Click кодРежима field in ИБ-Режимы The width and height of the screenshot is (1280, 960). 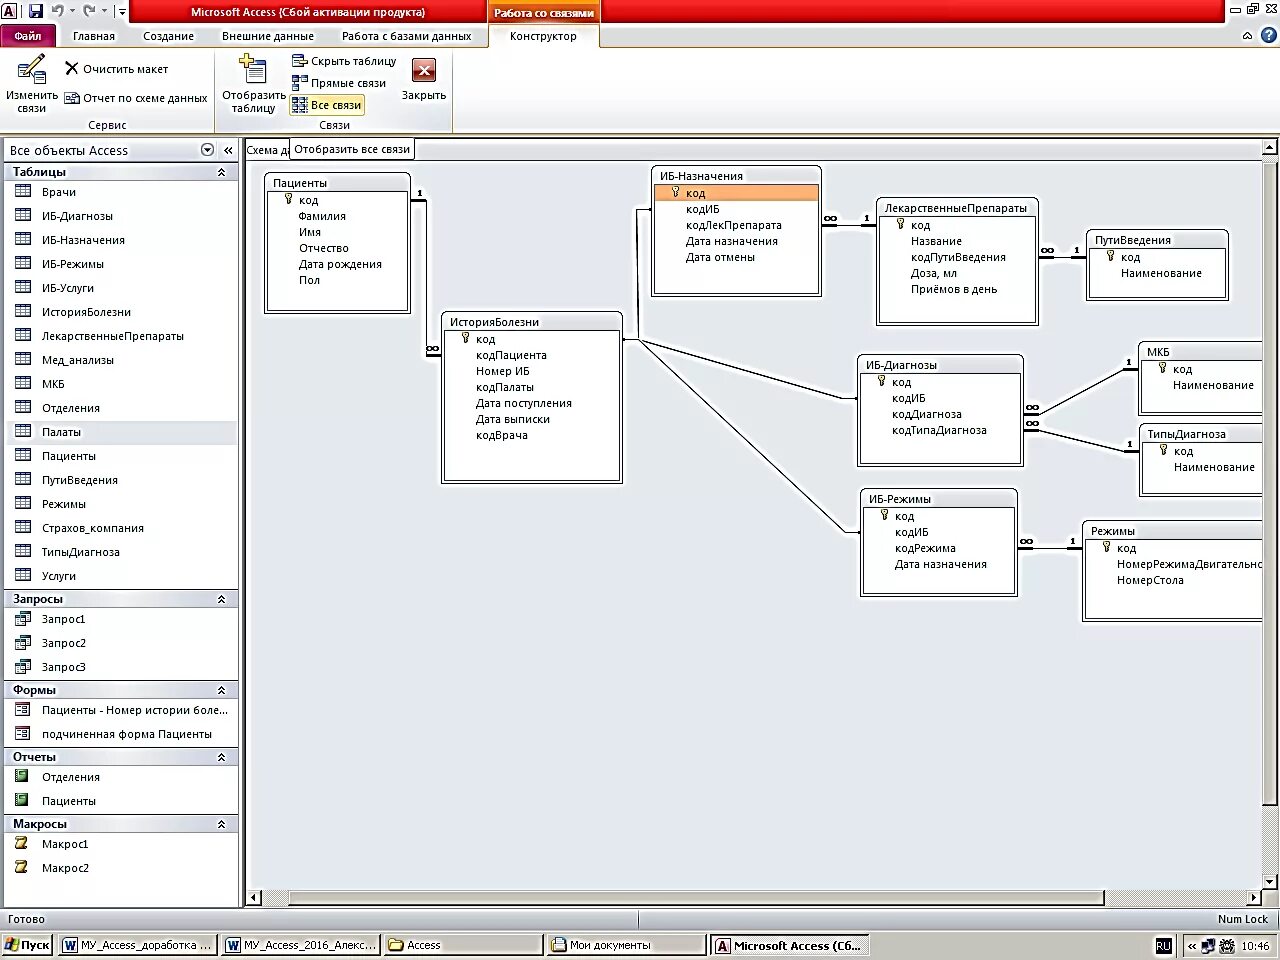tap(925, 548)
